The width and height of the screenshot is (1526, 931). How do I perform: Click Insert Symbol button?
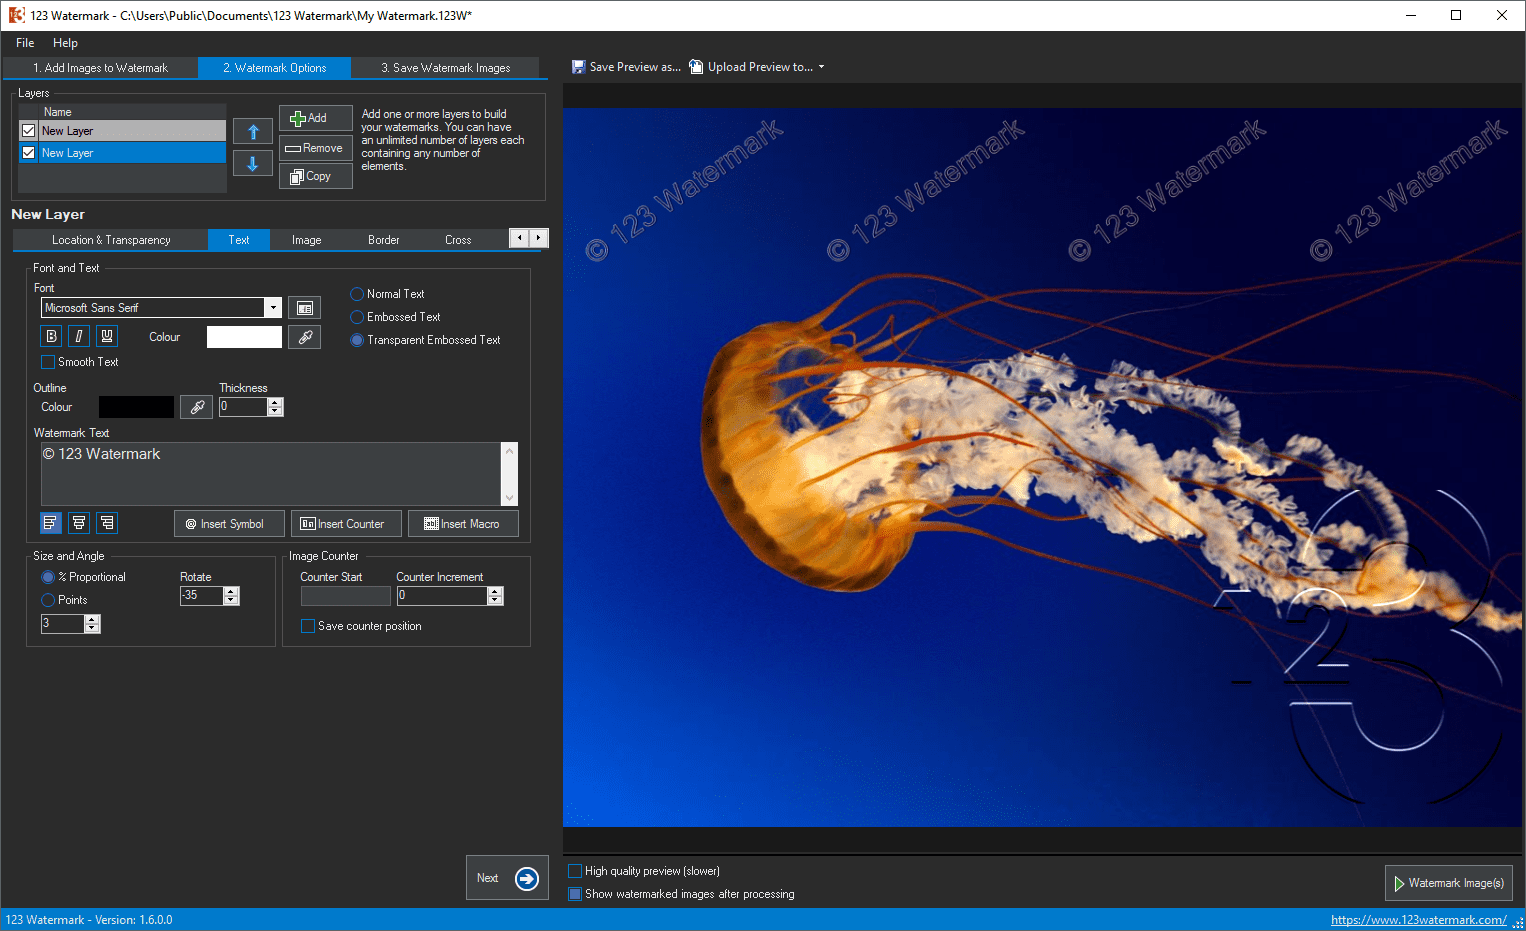pos(229,524)
